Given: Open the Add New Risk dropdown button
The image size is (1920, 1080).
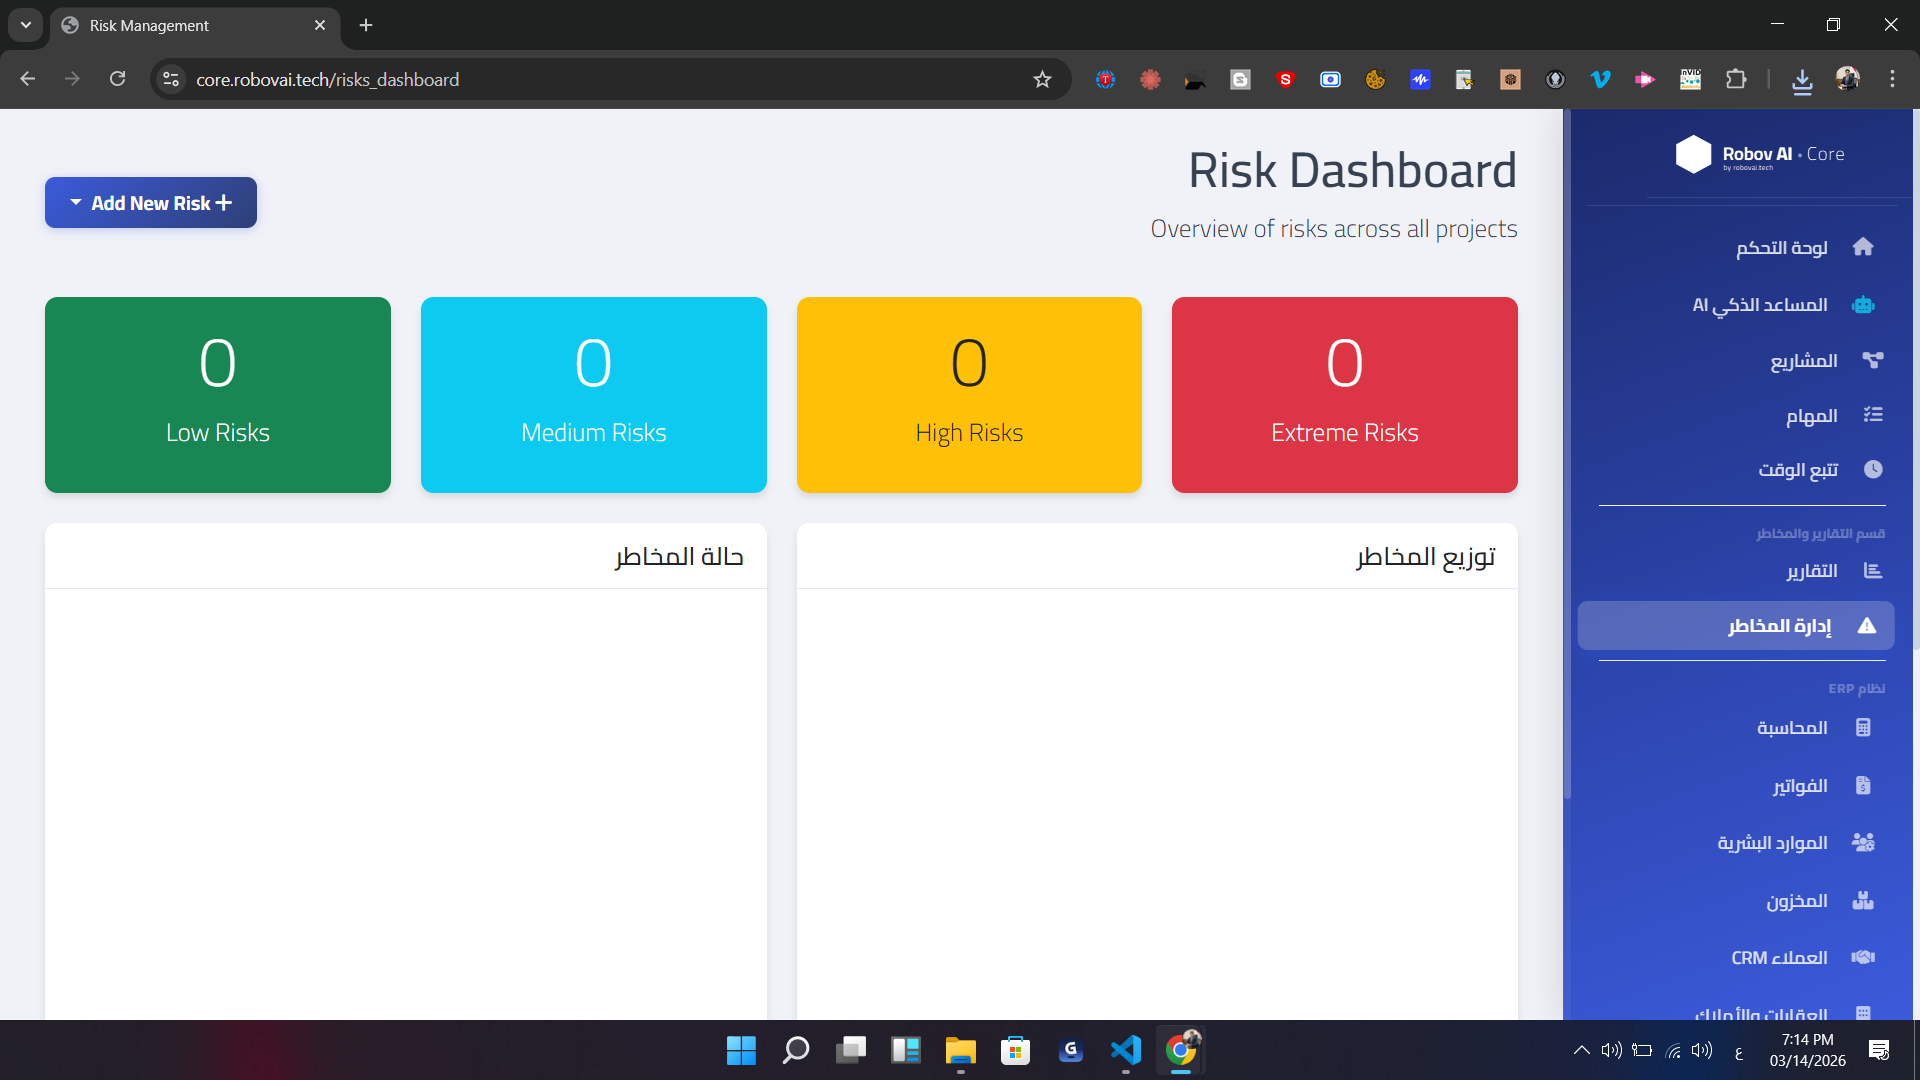Looking at the screenshot, I should pos(151,203).
